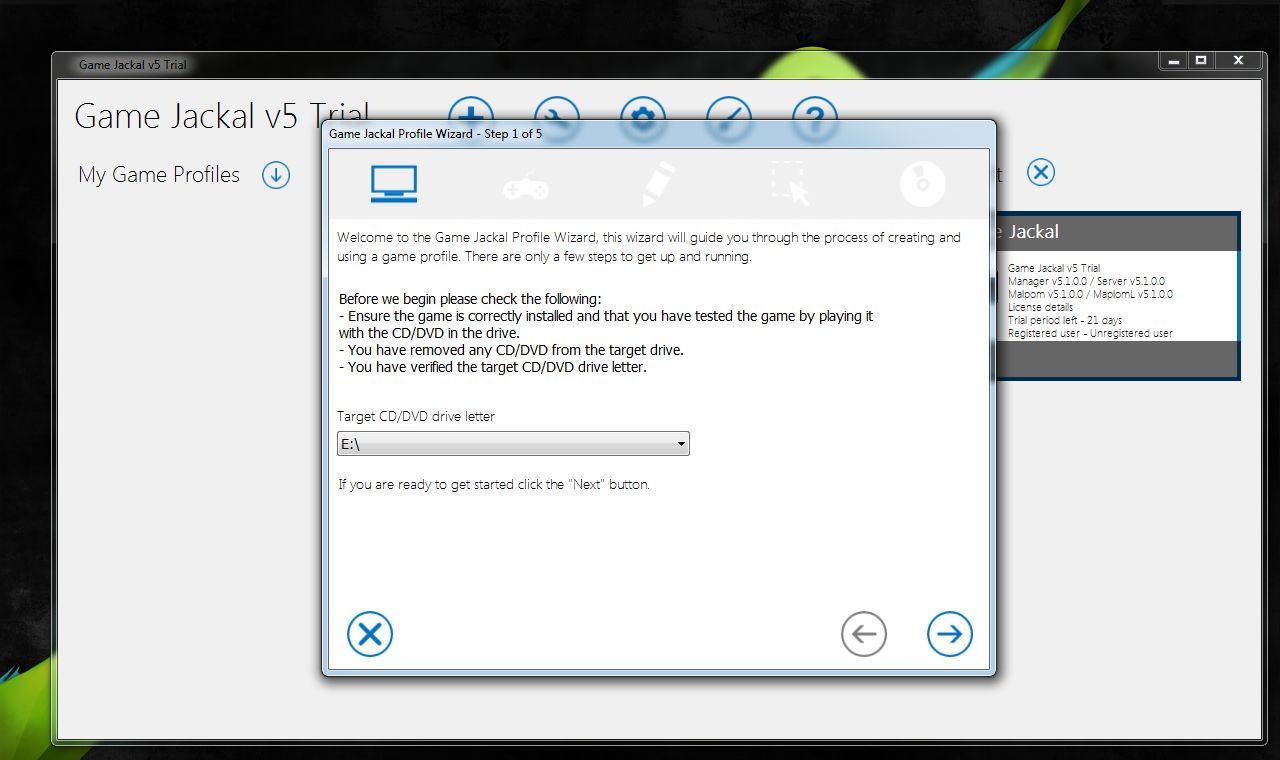Cancel the Profile Wizard with the X icon

pos(370,634)
